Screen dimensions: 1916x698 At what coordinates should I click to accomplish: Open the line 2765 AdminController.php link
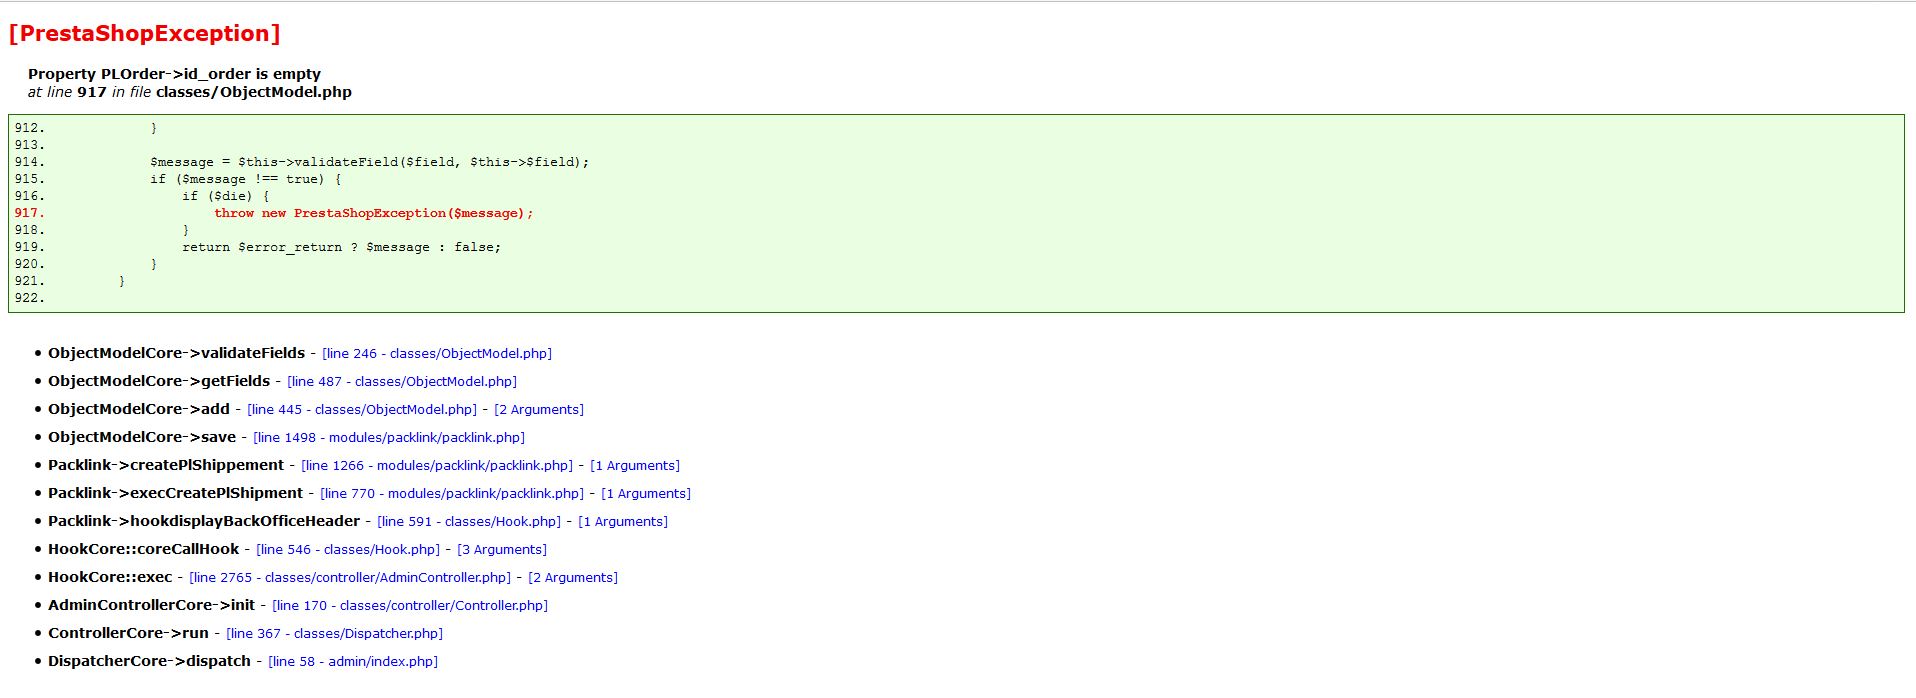(350, 577)
